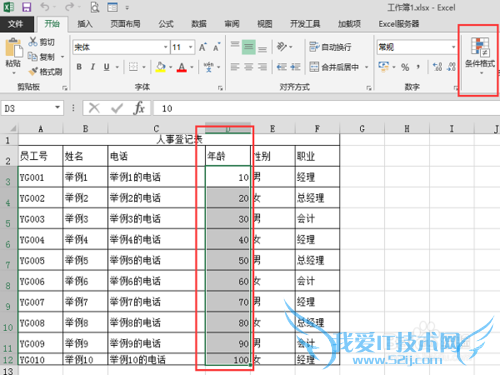Image resolution: width=500 pixels, height=375 pixels.
Task: Confirm entry with checkmark button
Action: point(117,108)
